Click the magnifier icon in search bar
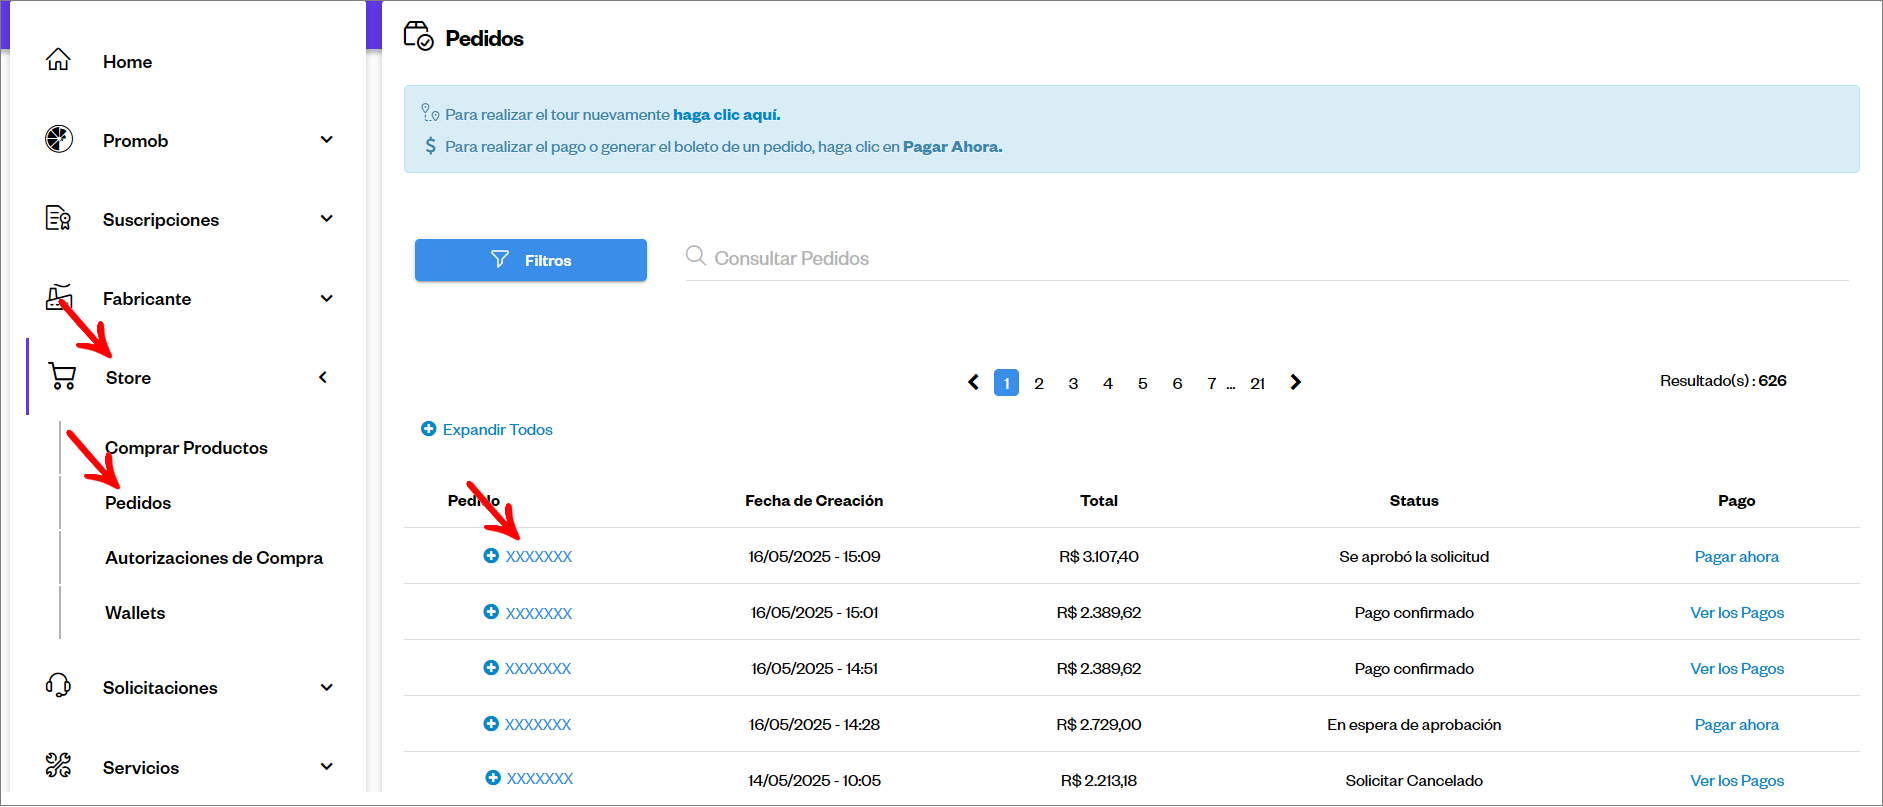The image size is (1883, 807). coord(696,256)
